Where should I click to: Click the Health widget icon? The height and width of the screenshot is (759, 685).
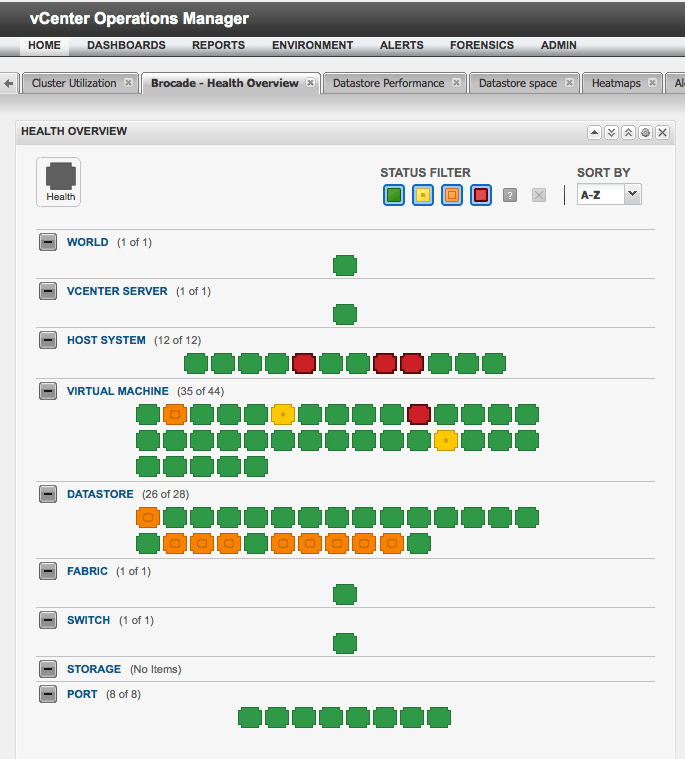coord(60,181)
